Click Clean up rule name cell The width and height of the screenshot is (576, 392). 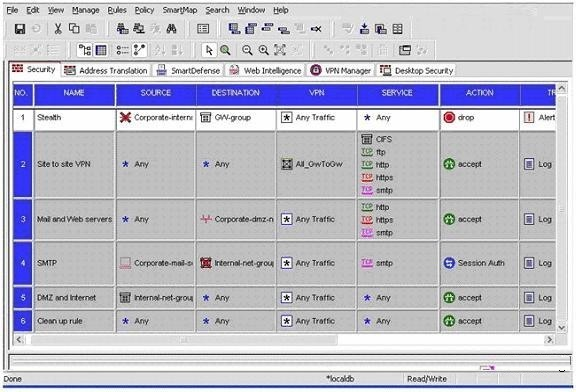point(74,321)
